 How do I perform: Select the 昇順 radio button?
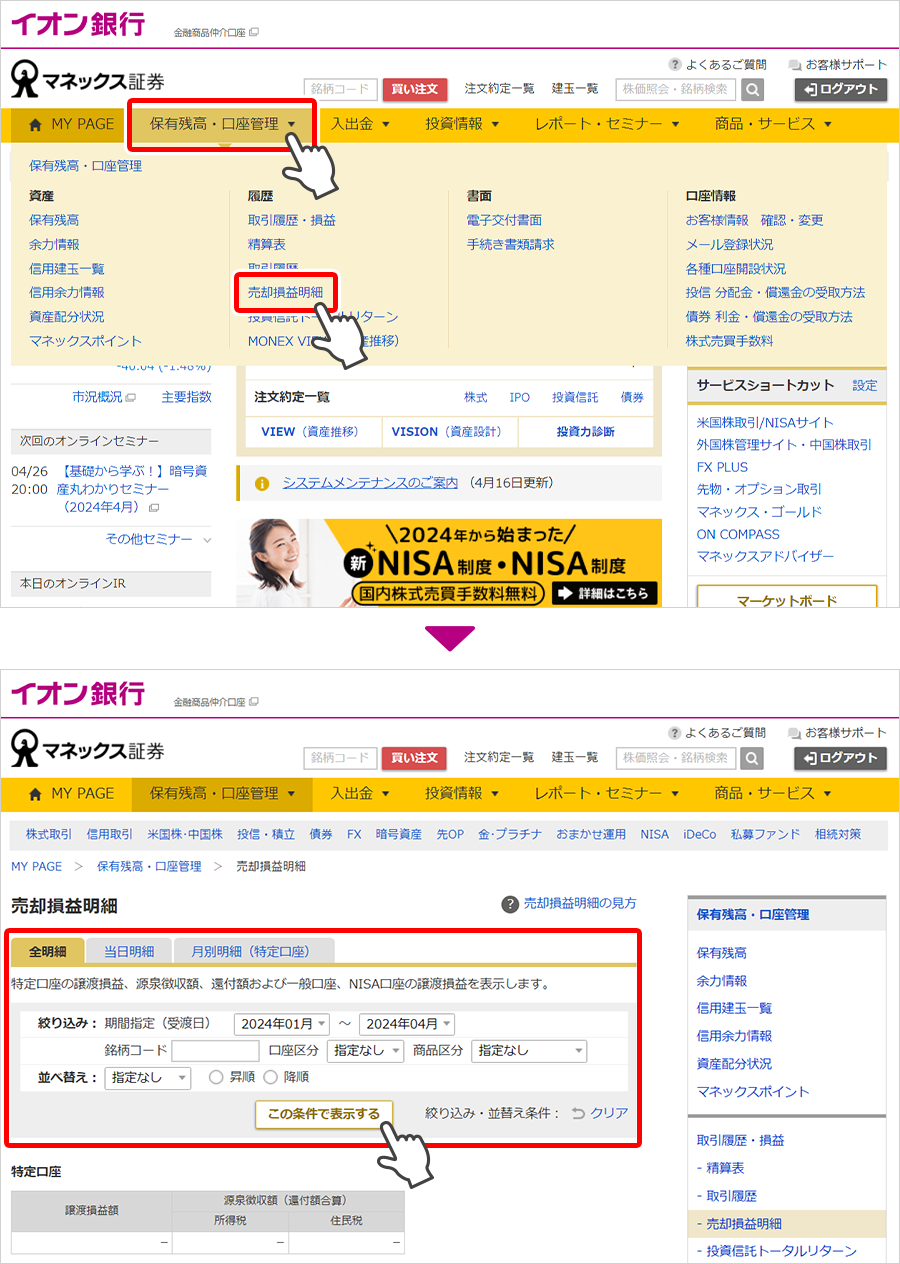click(x=215, y=1078)
